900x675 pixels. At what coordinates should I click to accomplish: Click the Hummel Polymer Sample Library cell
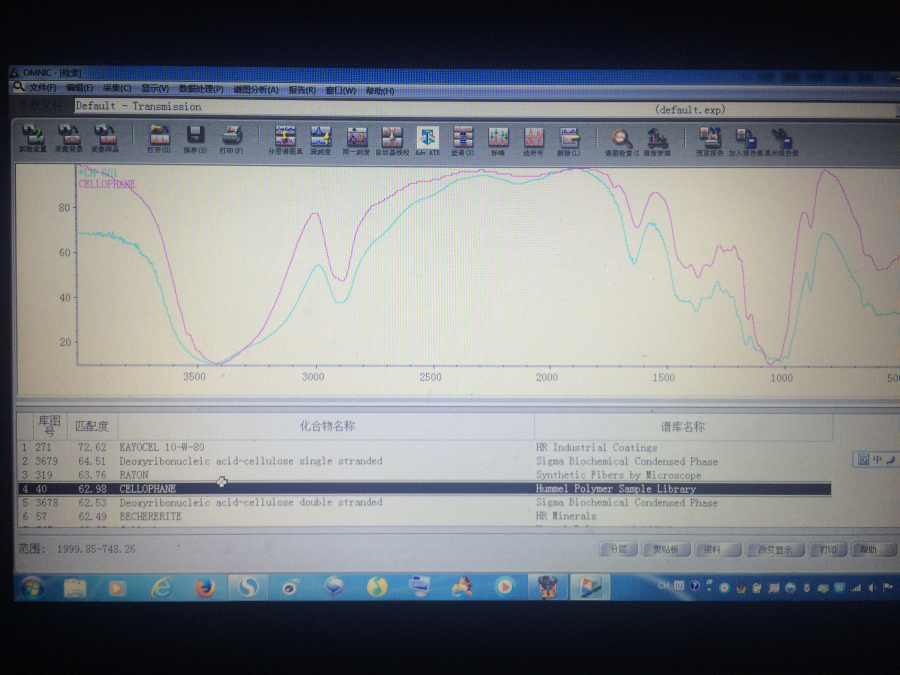(616, 489)
